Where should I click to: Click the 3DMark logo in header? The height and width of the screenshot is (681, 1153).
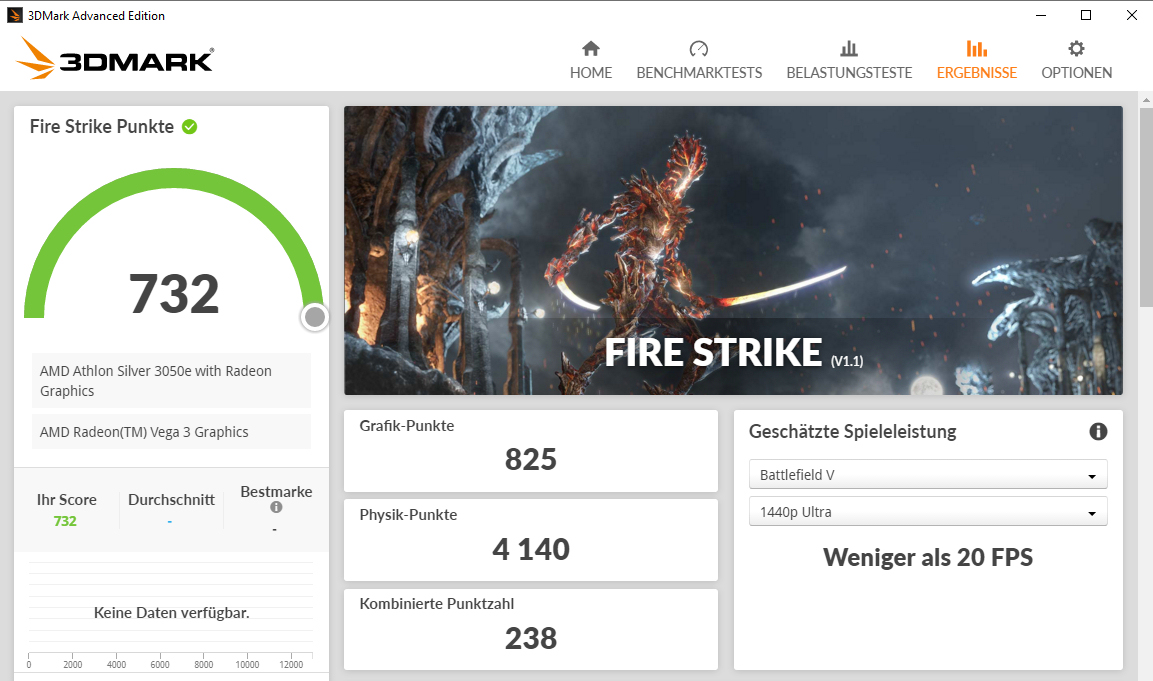115,58
